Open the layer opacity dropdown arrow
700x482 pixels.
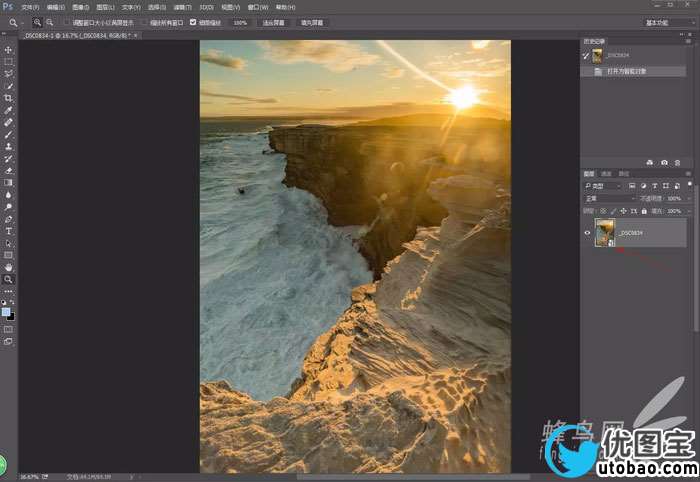690,198
